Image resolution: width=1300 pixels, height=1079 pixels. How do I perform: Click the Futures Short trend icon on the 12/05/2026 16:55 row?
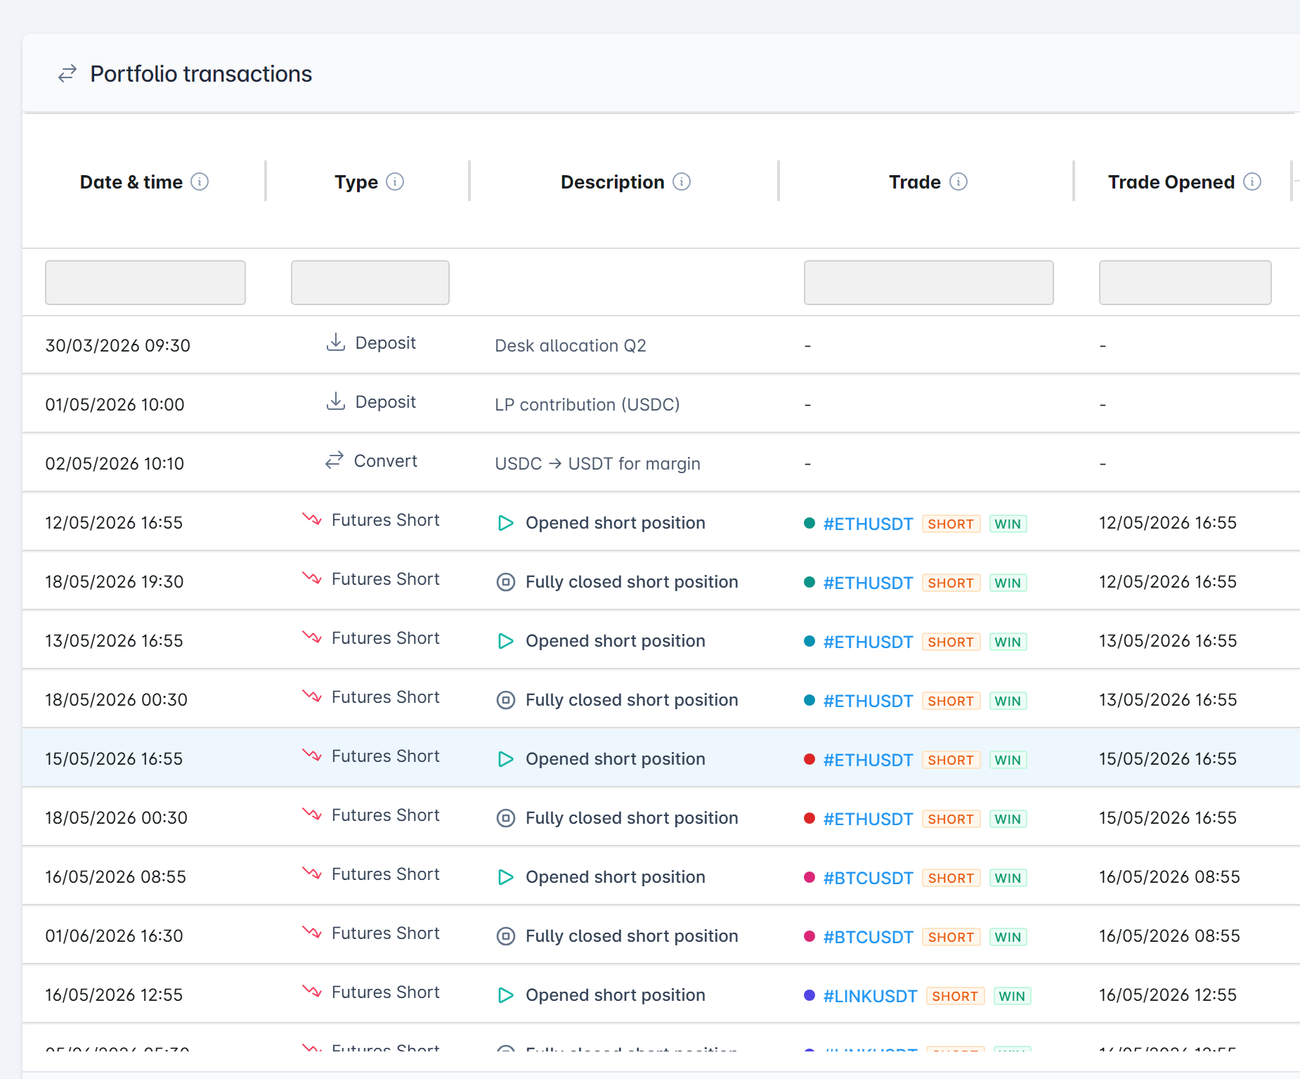[312, 519]
